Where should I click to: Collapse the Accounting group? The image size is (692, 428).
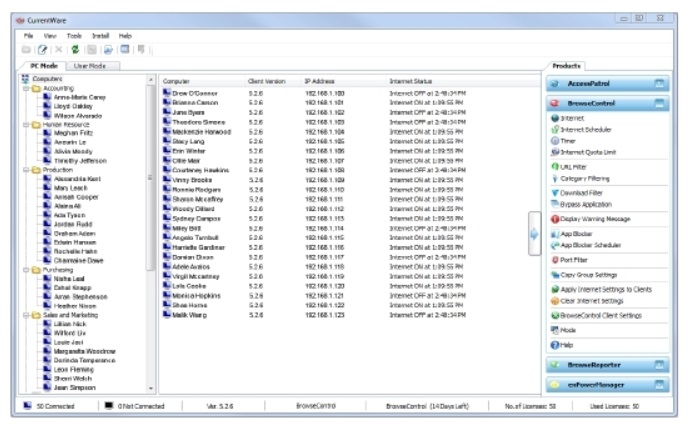point(26,88)
